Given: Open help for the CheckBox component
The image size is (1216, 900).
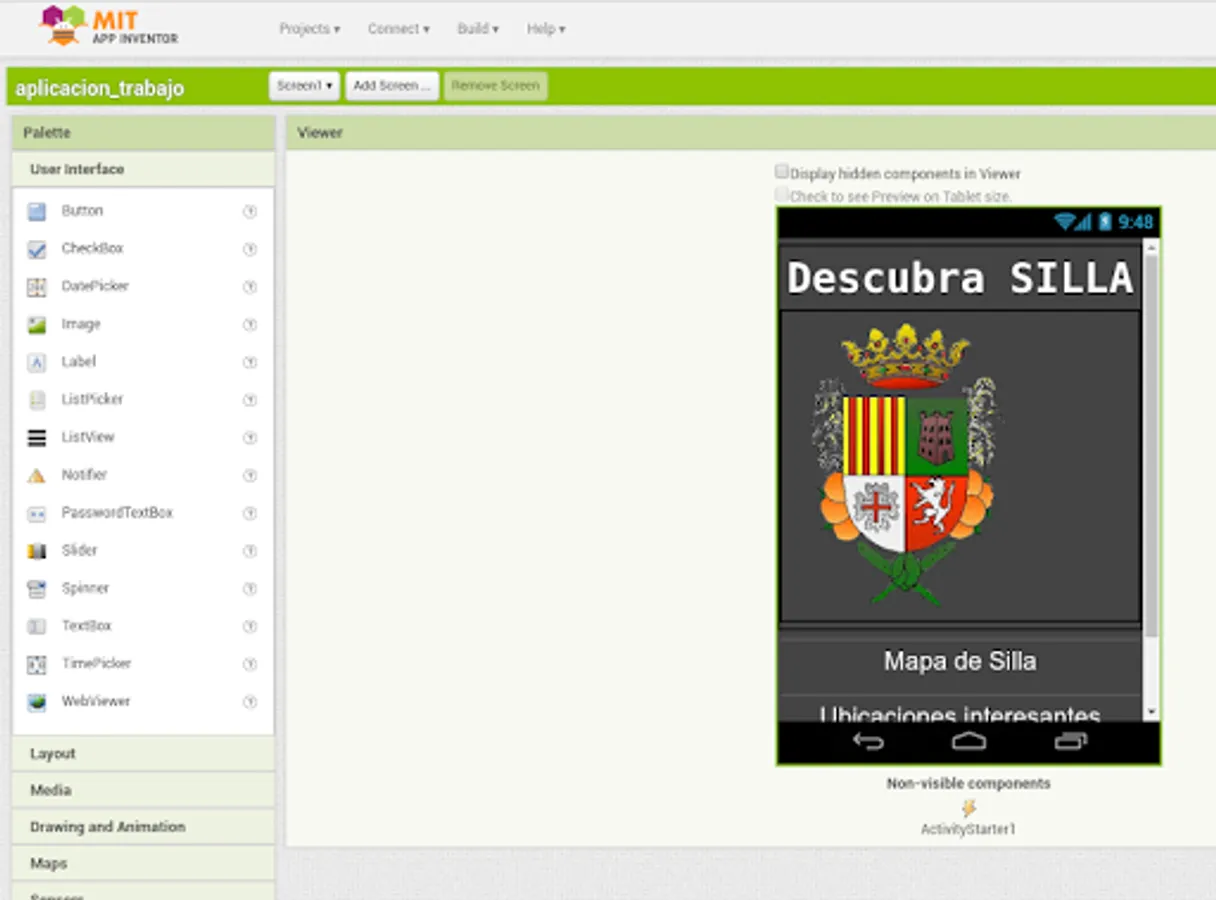Looking at the screenshot, I should [x=250, y=249].
